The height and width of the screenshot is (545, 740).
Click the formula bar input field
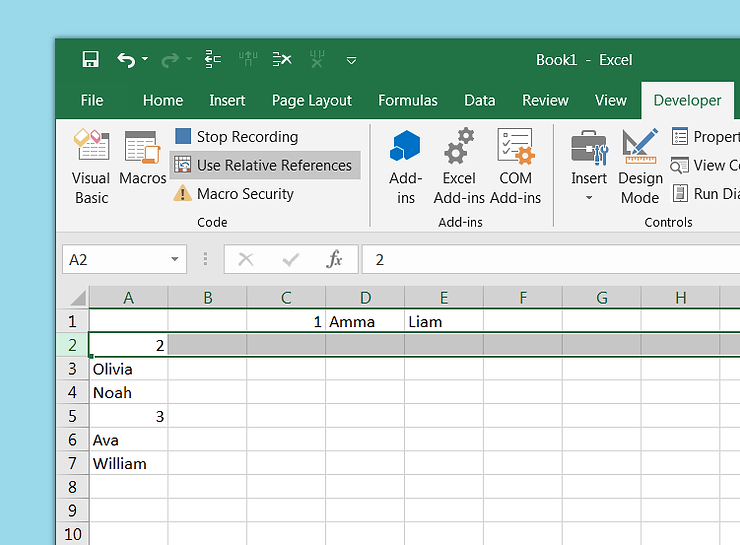(x=550, y=260)
